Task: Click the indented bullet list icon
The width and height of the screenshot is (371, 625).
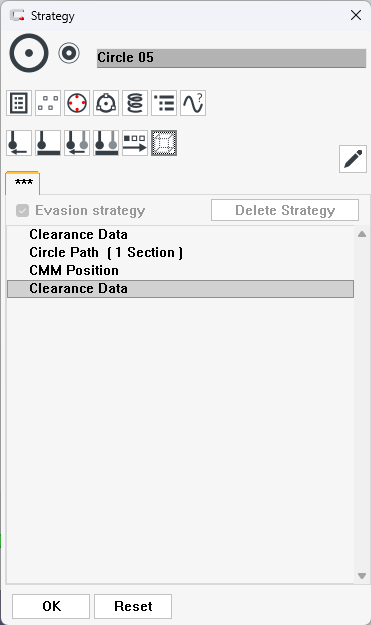Action: coord(164,103)
